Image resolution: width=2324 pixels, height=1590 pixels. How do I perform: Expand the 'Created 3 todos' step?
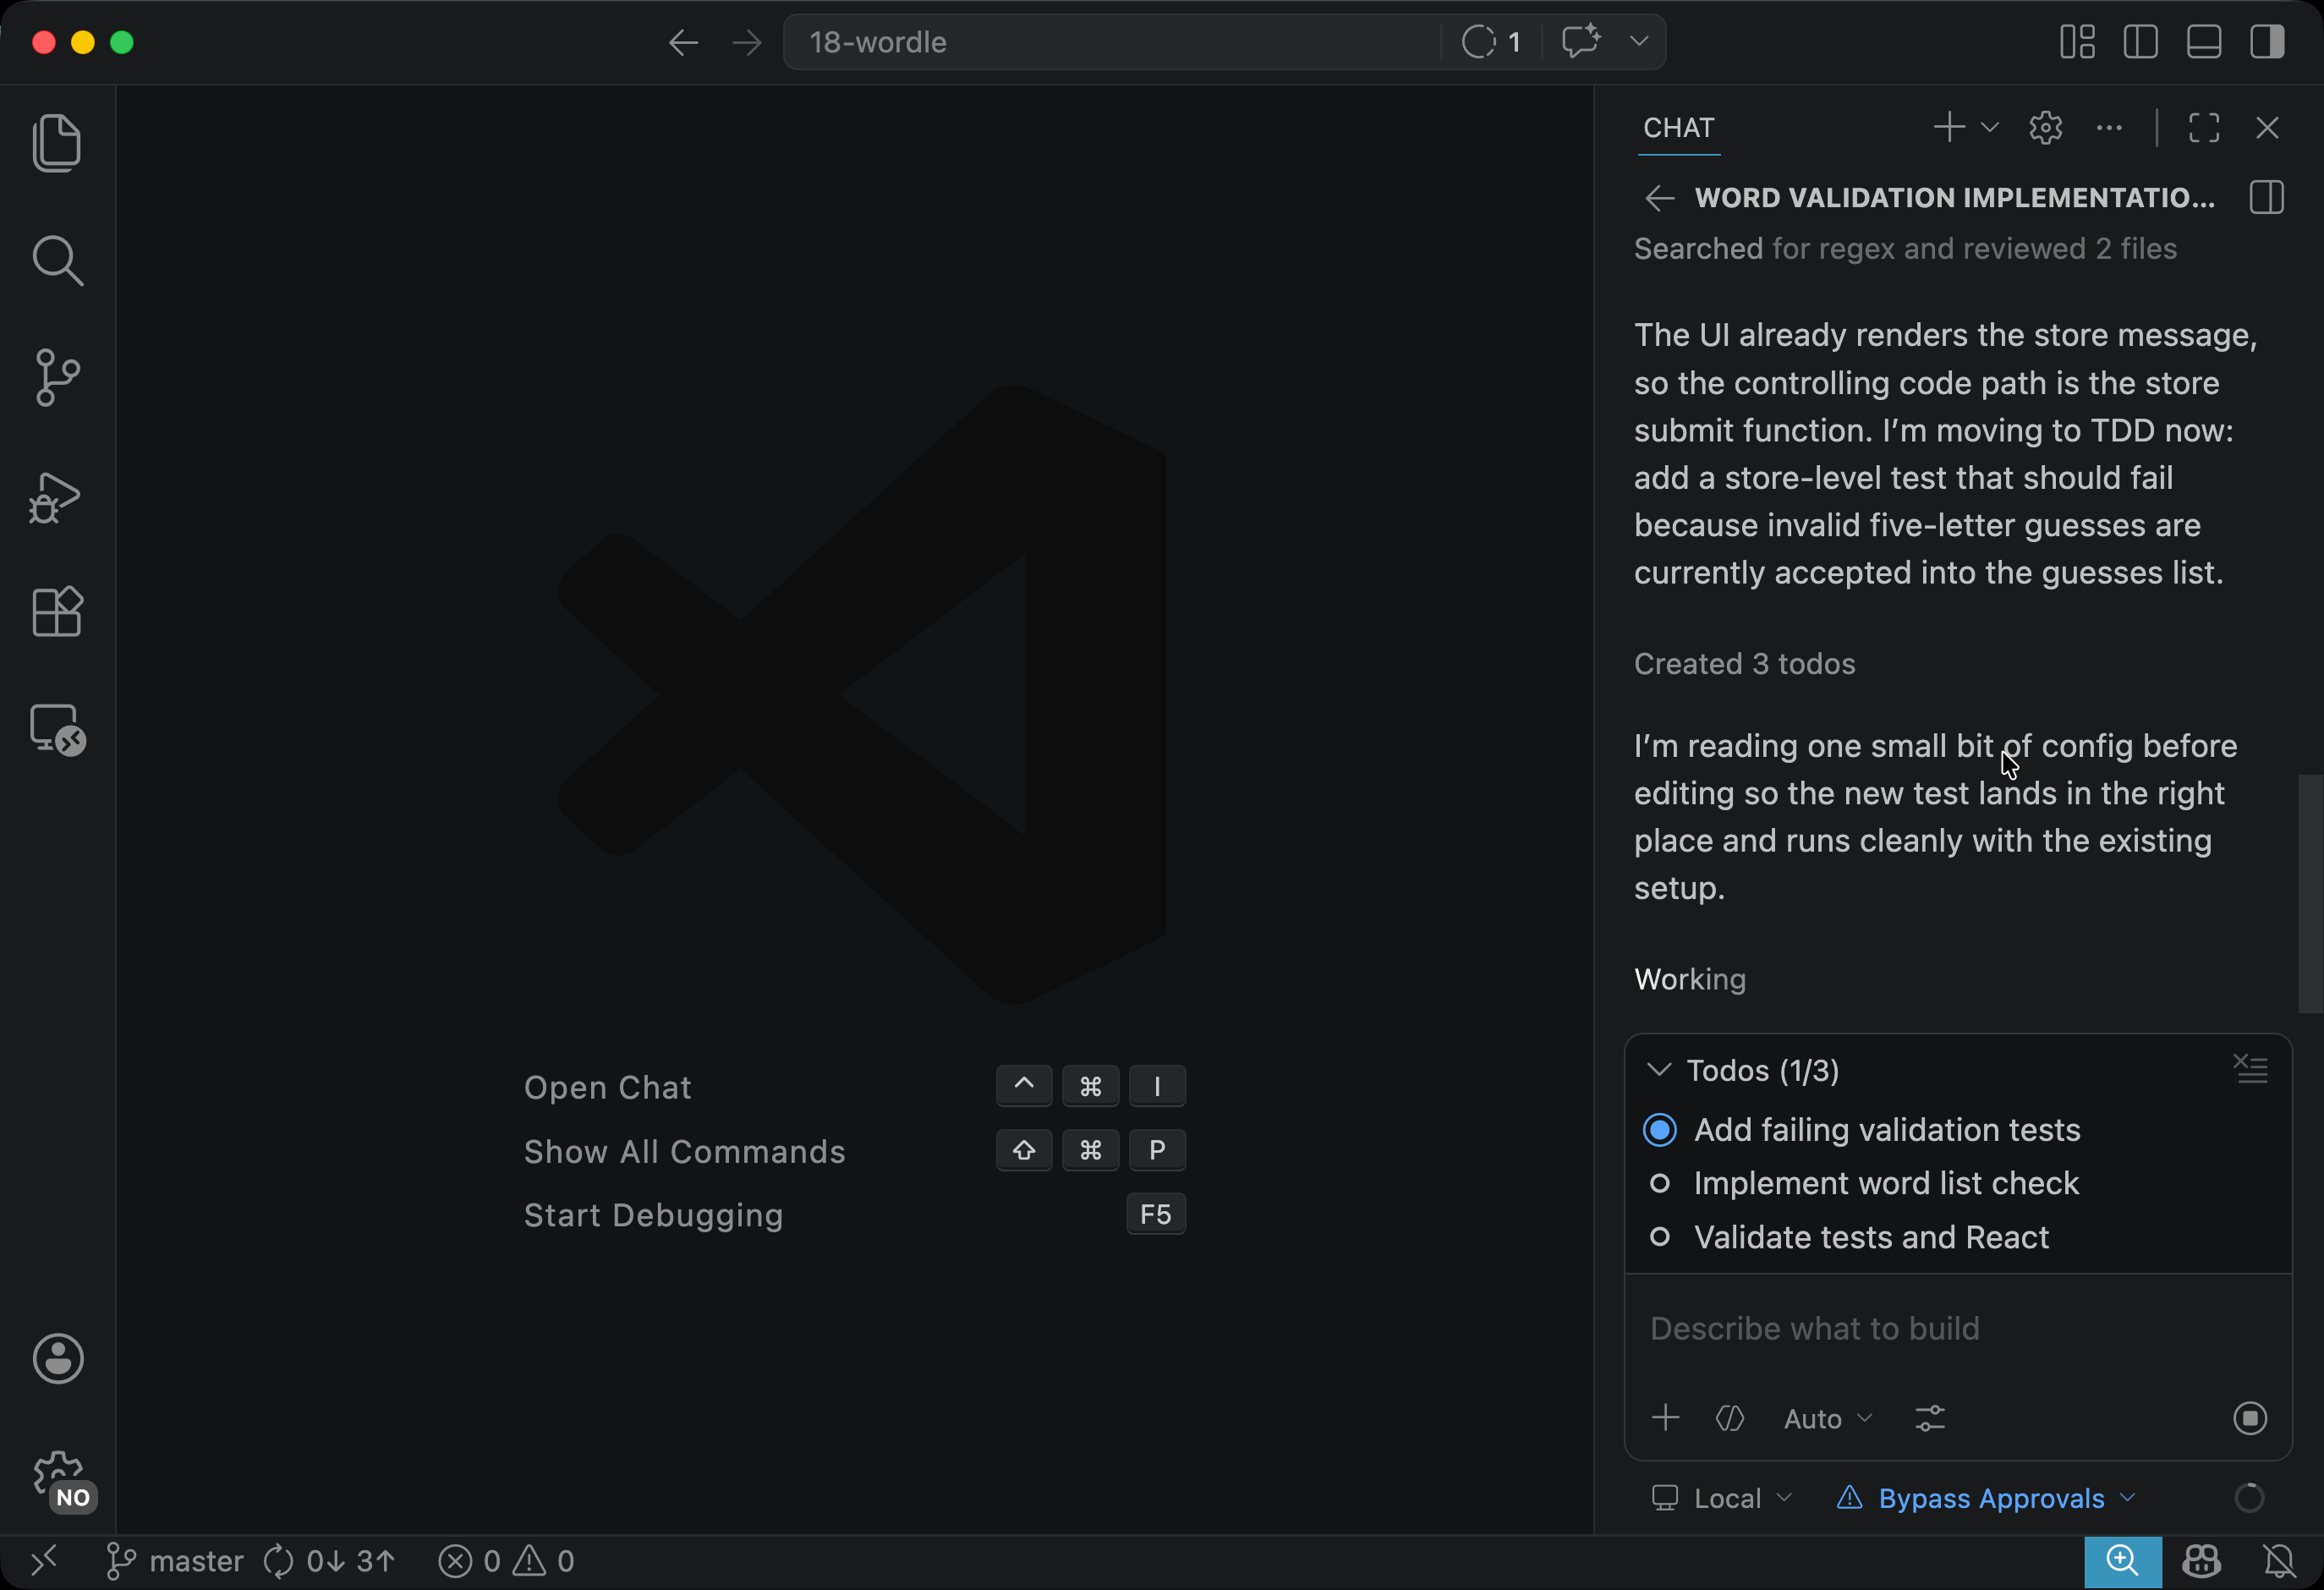coord(1744,664)
